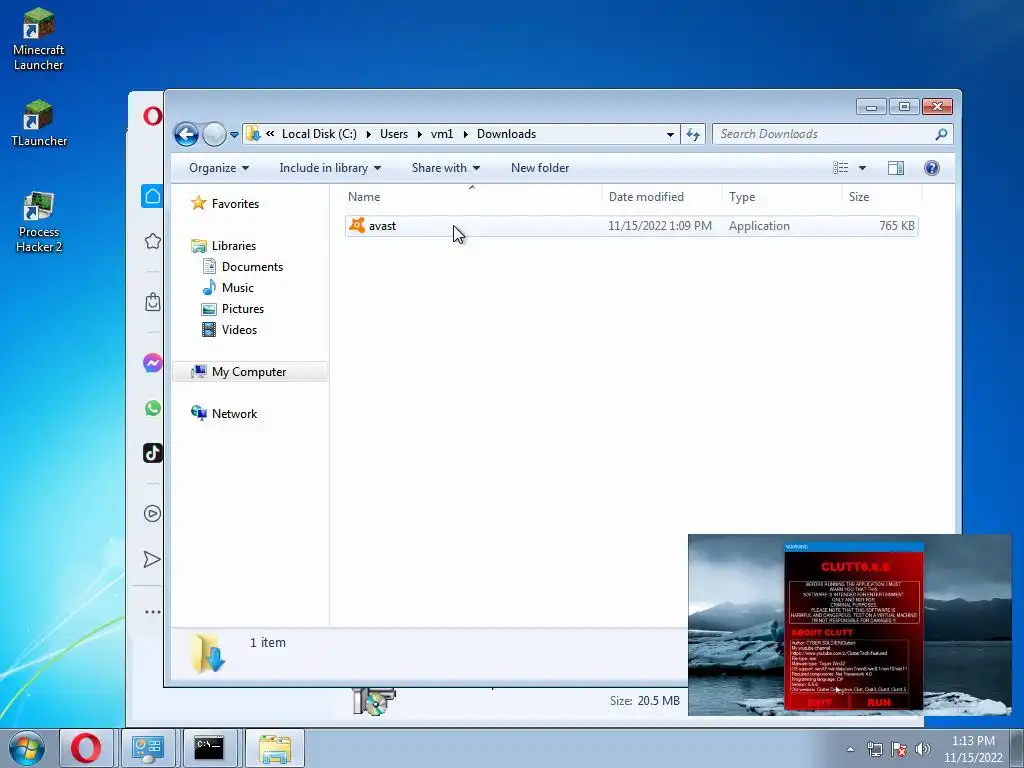1024x768 pixels.
Task: Click vm1 in the address path
Action: tap(441, 134)
